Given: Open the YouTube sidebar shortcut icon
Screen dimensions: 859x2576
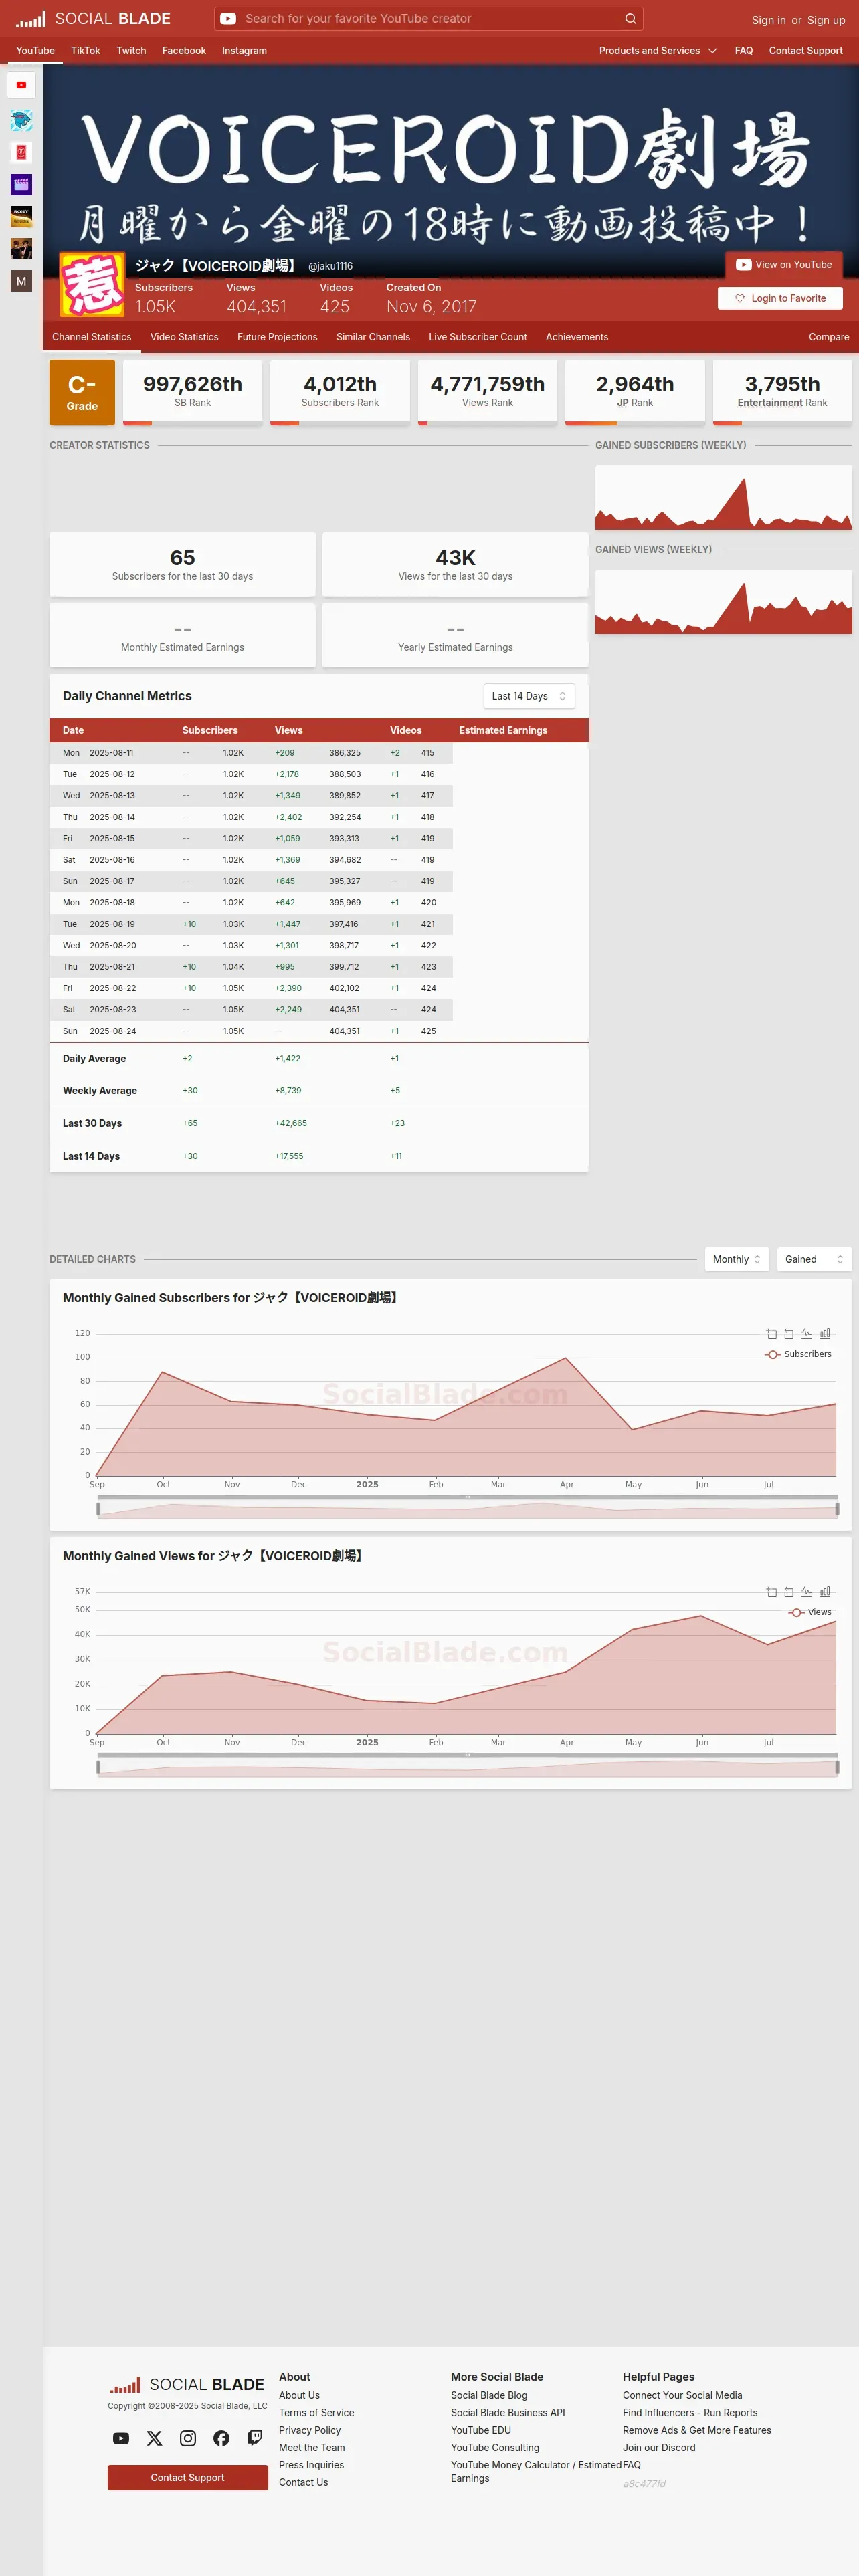Looking at the screenshot, I should point(21,85).
